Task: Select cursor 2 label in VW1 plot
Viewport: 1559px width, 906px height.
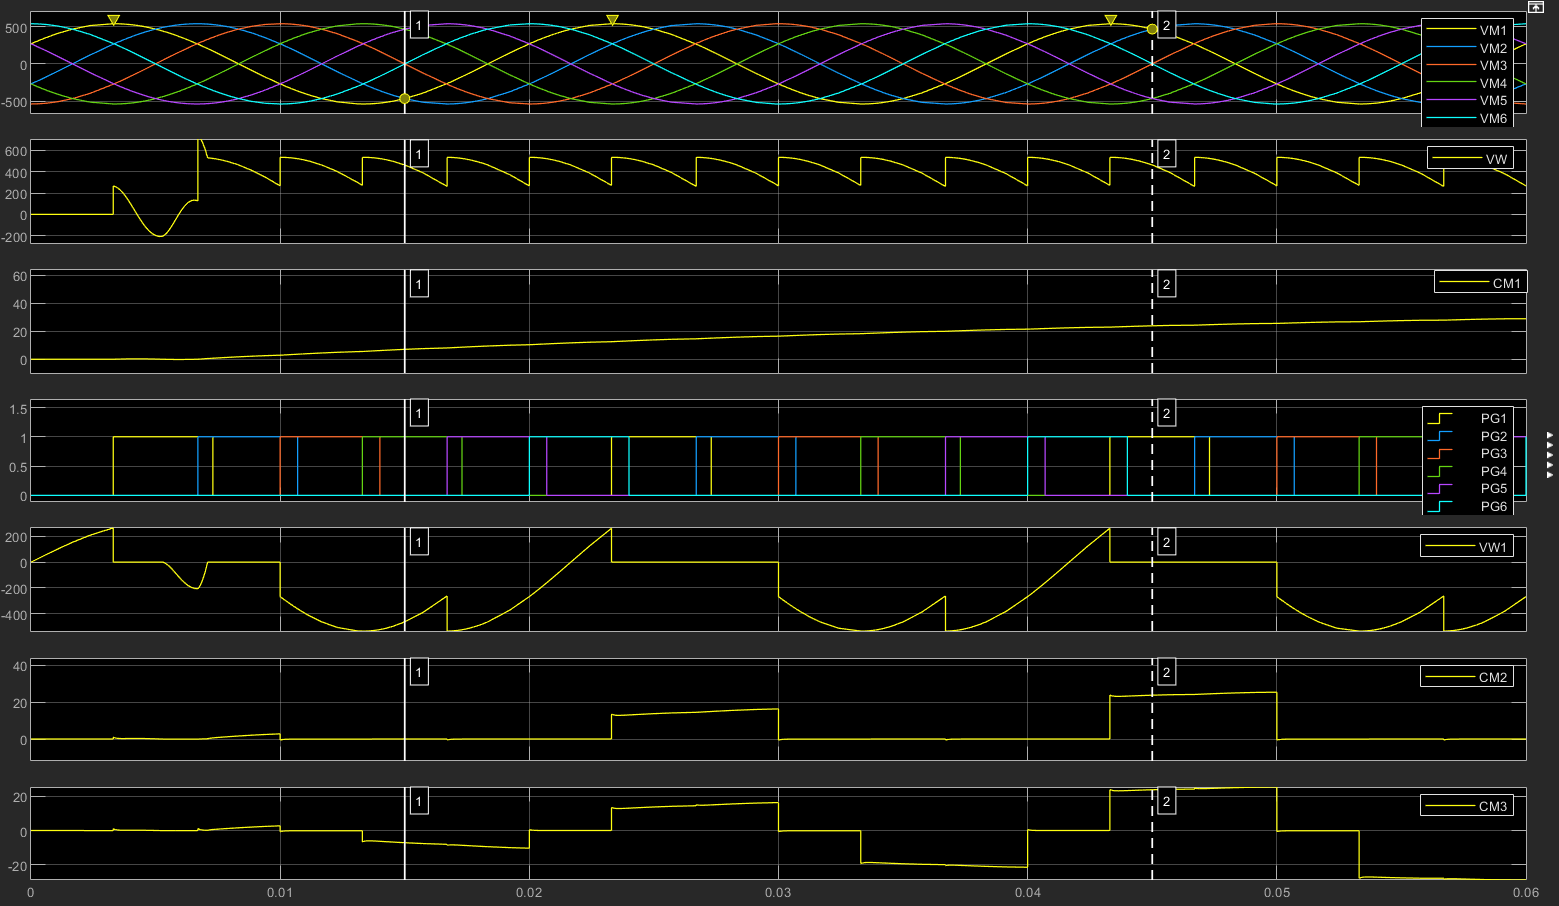Action: coord(1166,543)
